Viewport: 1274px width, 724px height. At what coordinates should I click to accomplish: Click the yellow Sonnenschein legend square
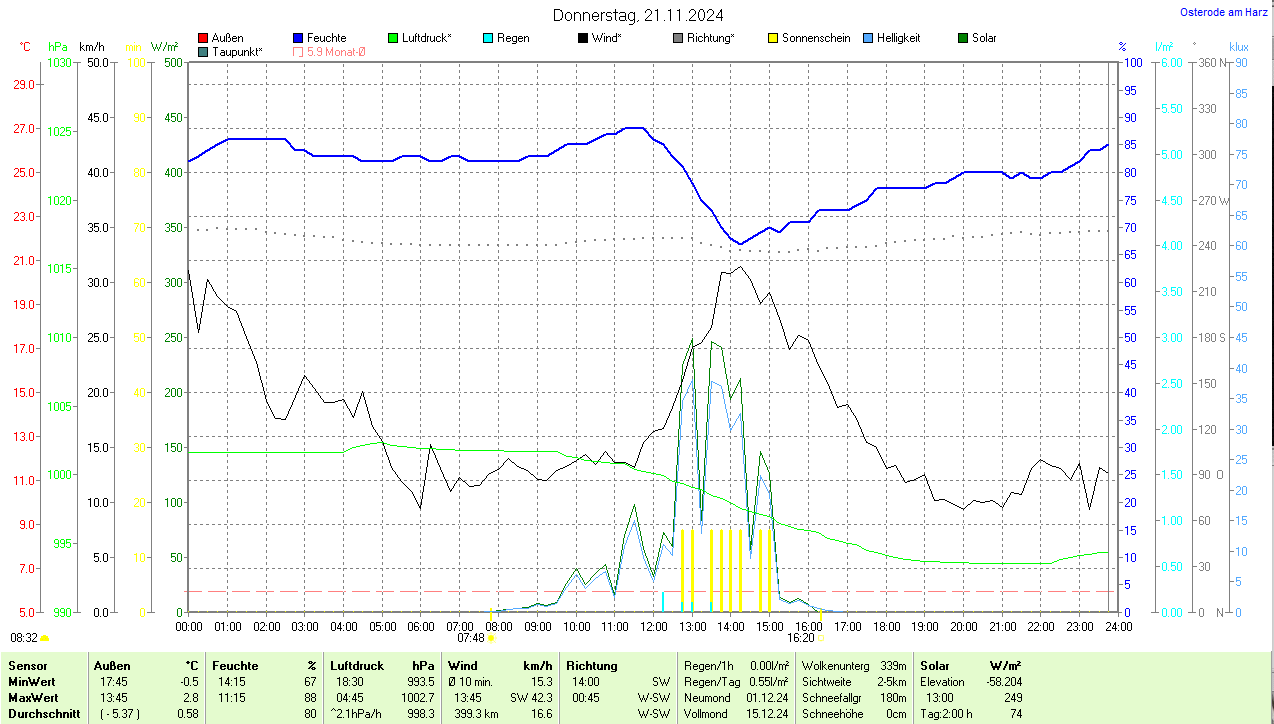coord(773,38)
